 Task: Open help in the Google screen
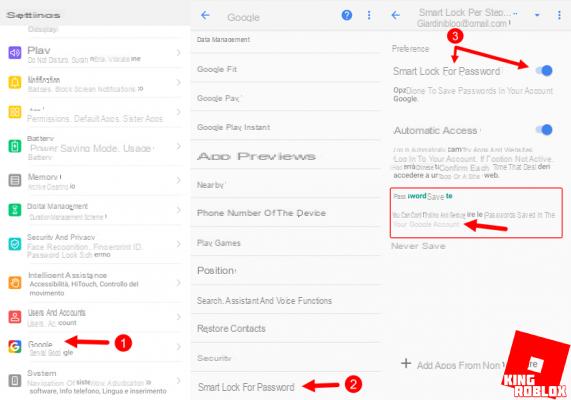click(347, 15)
